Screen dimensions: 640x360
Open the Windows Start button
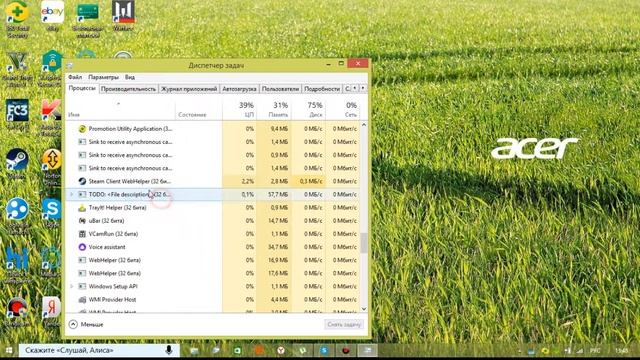point(9,350)
